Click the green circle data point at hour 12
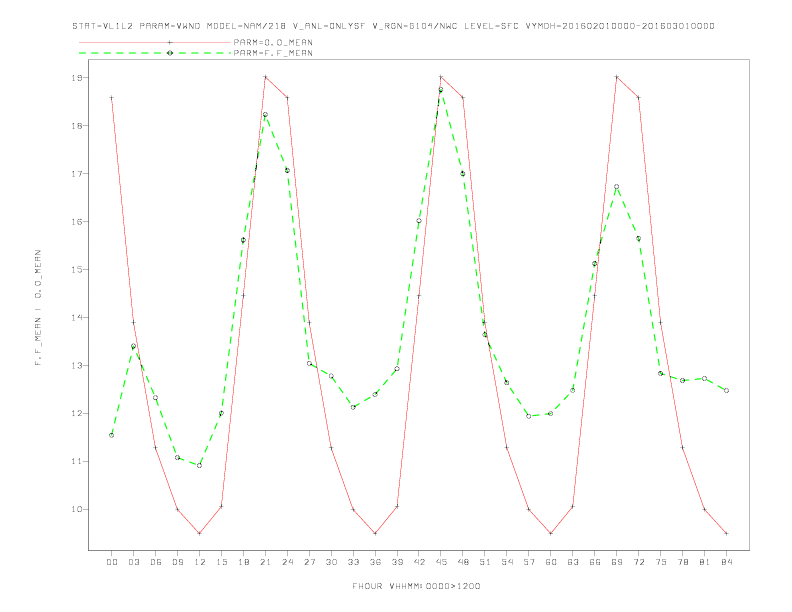792x612 pixels. pos(200,466)
